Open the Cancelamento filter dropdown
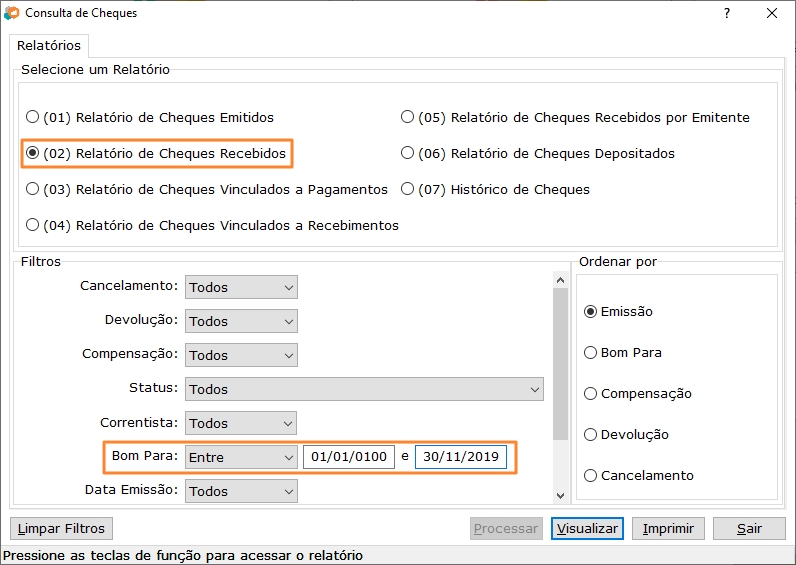This screenshot has width=796, height=565. click(241, 287)
